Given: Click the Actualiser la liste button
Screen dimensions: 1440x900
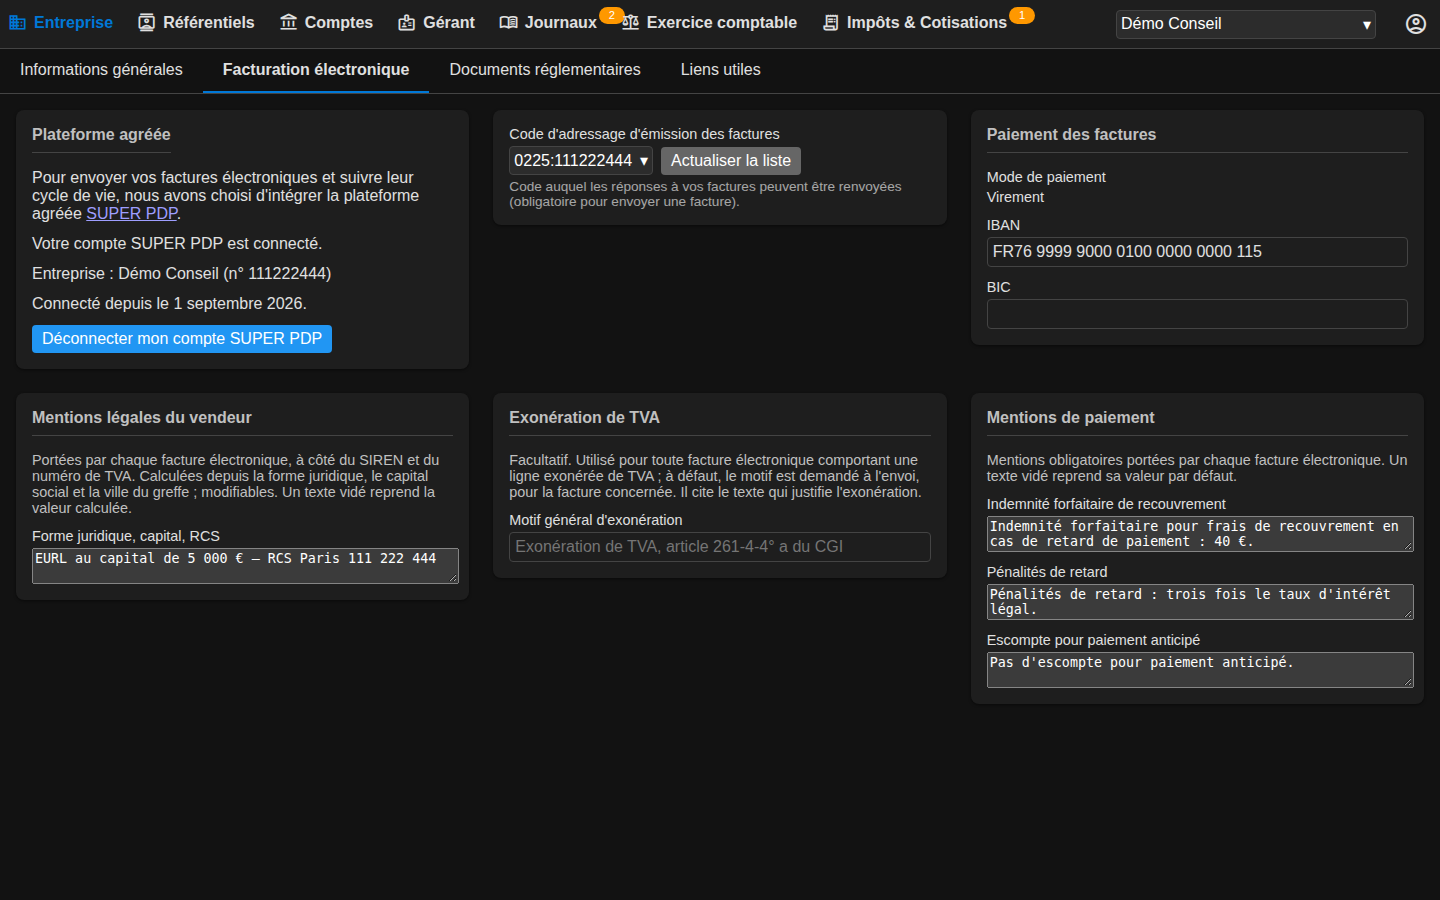Looking at the screenshot, I should 731,161.
